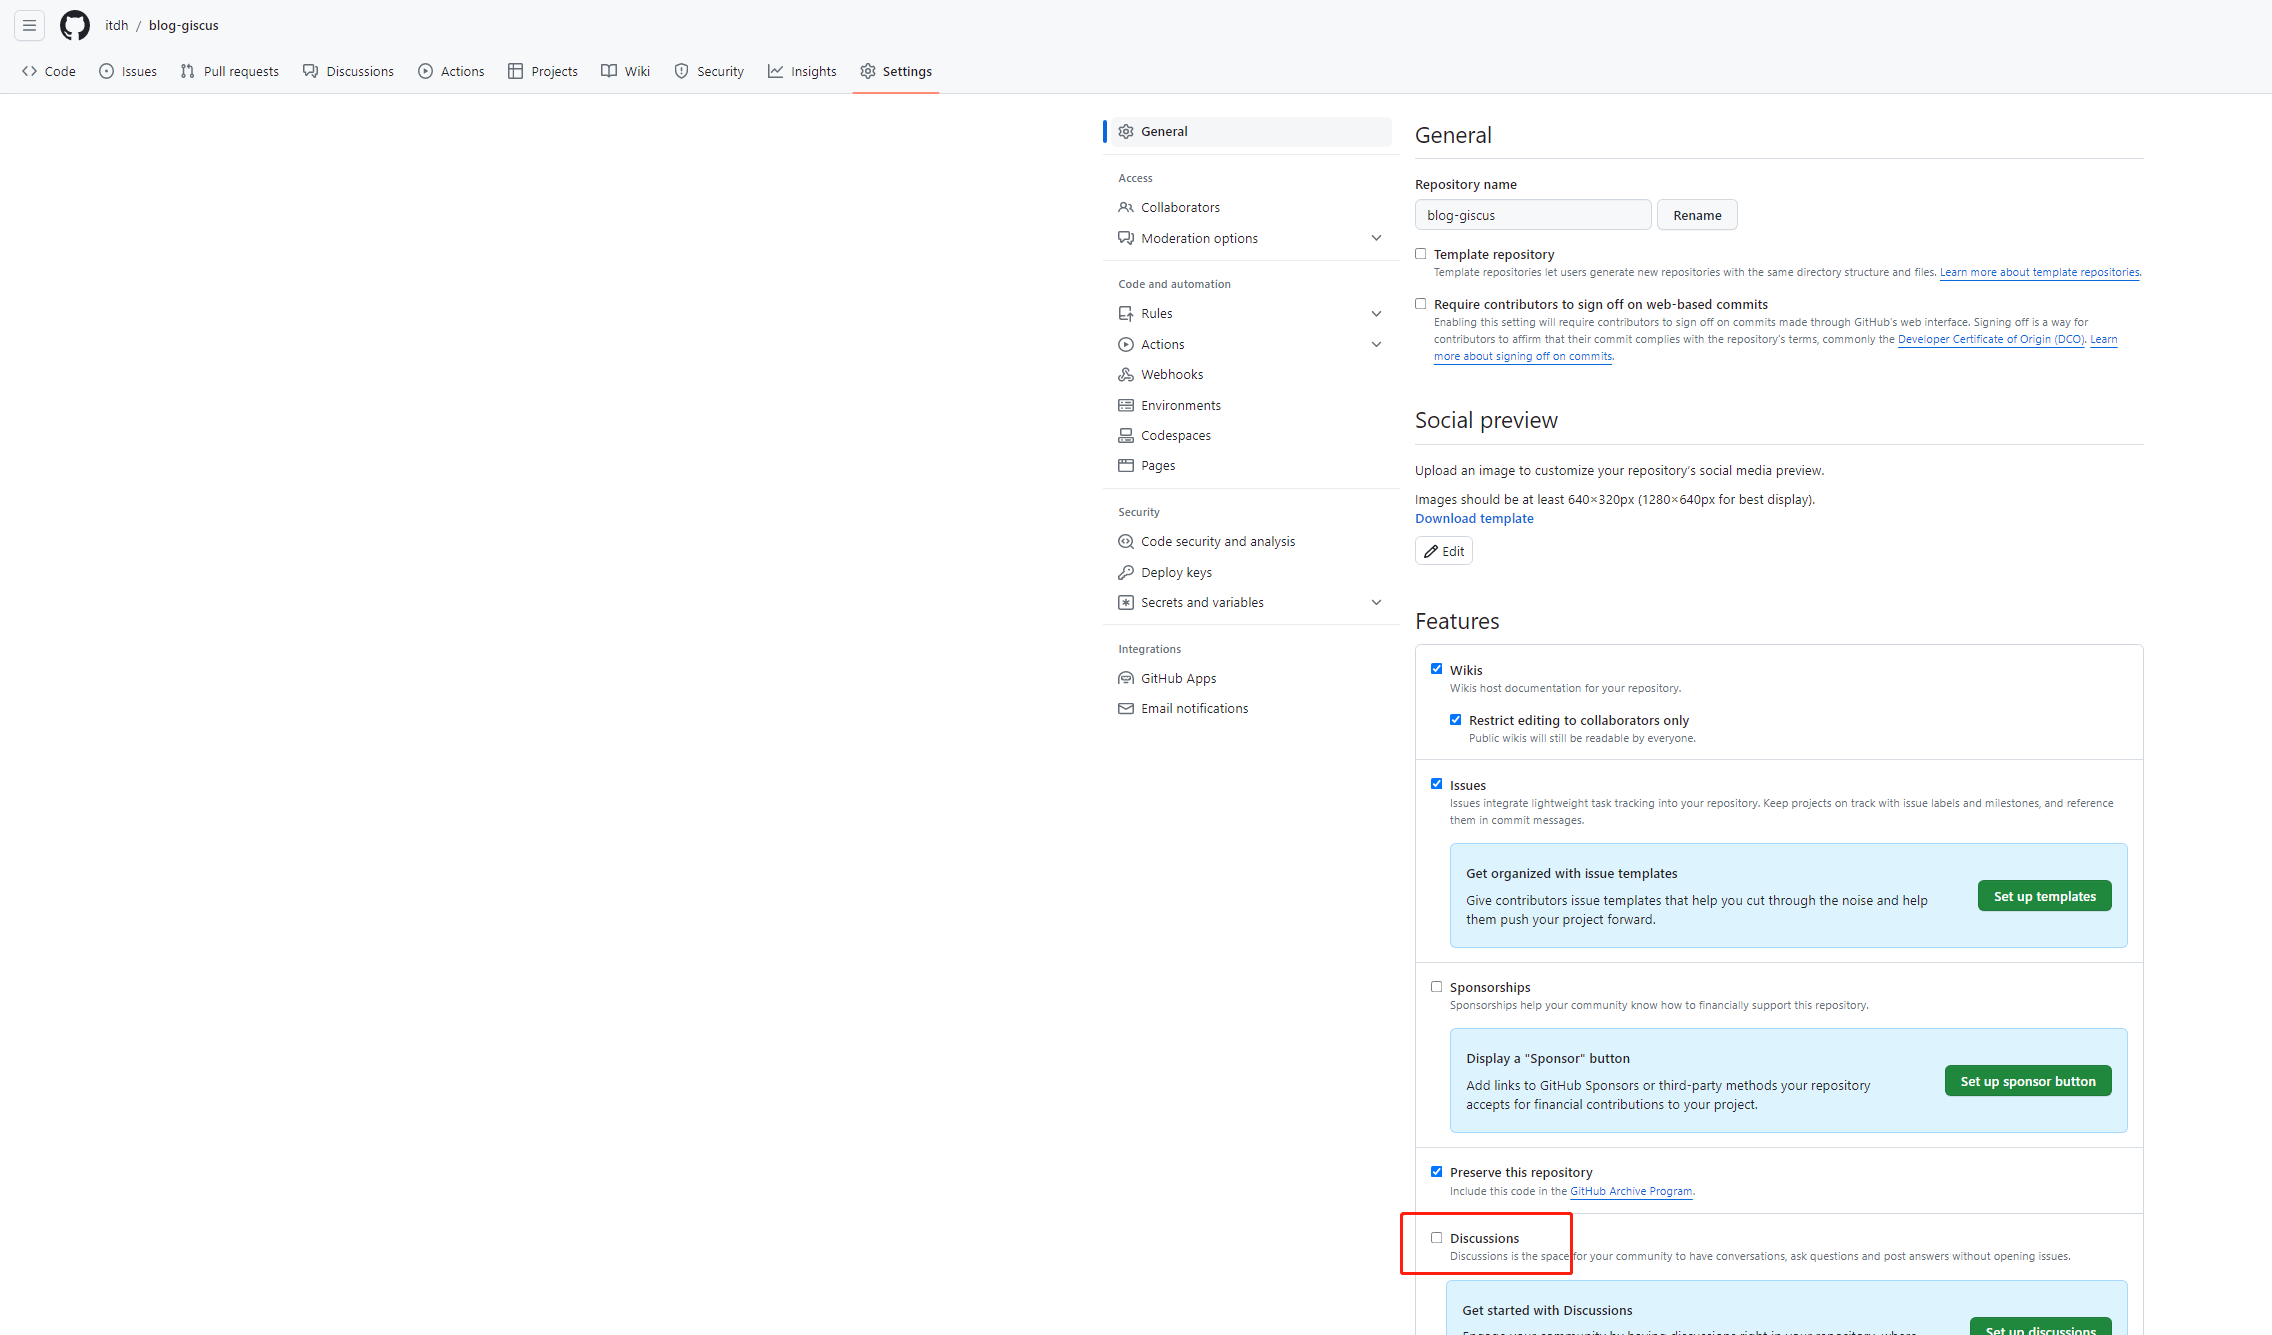The height and width of the screenshot is (1335, 2272).
Task: Open GitHub Archive Program link
Action: (1631, 1191)
